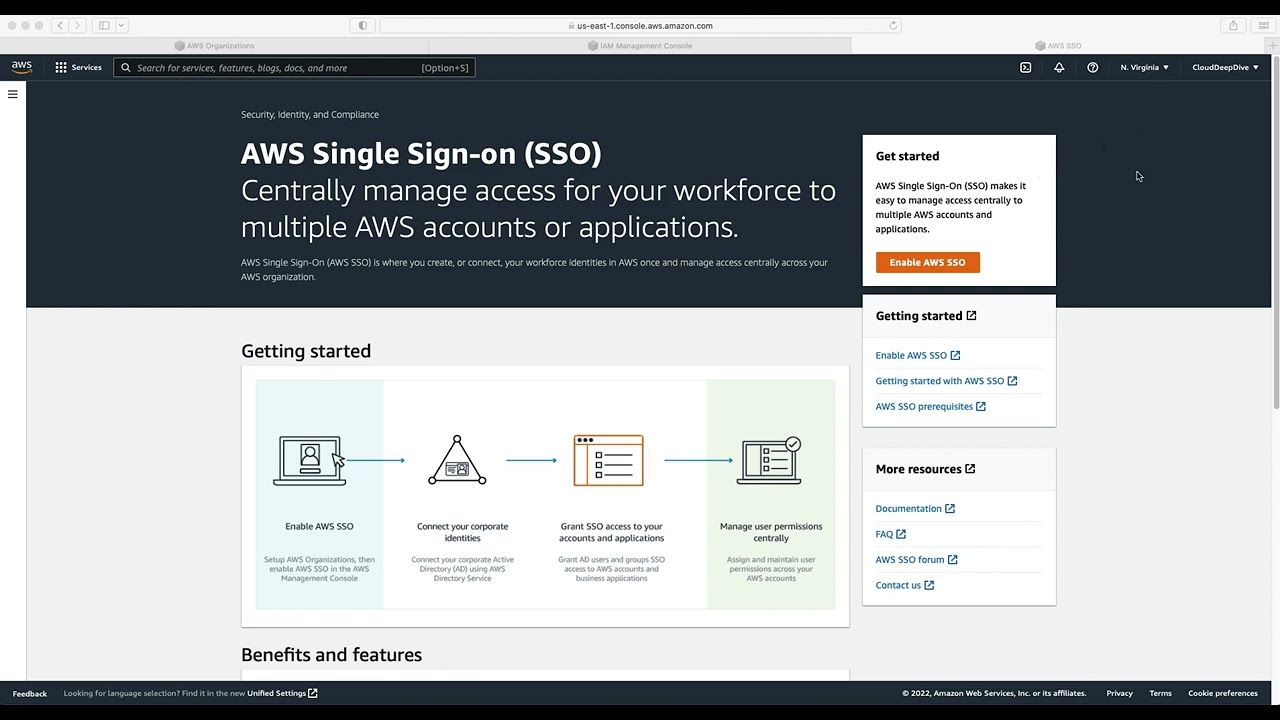Click the Grant SSO access list illustration
1280x720 pixels.
608,460
